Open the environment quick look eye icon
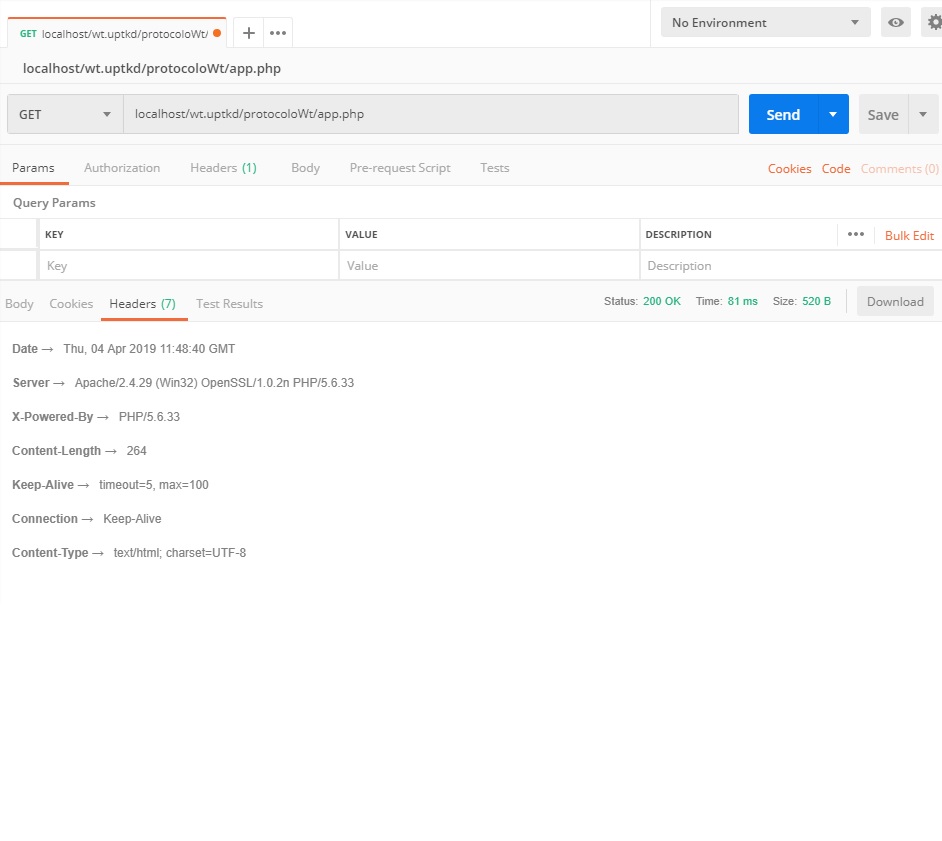This screenshot has width=942, height=841. [x=895, y=21]
